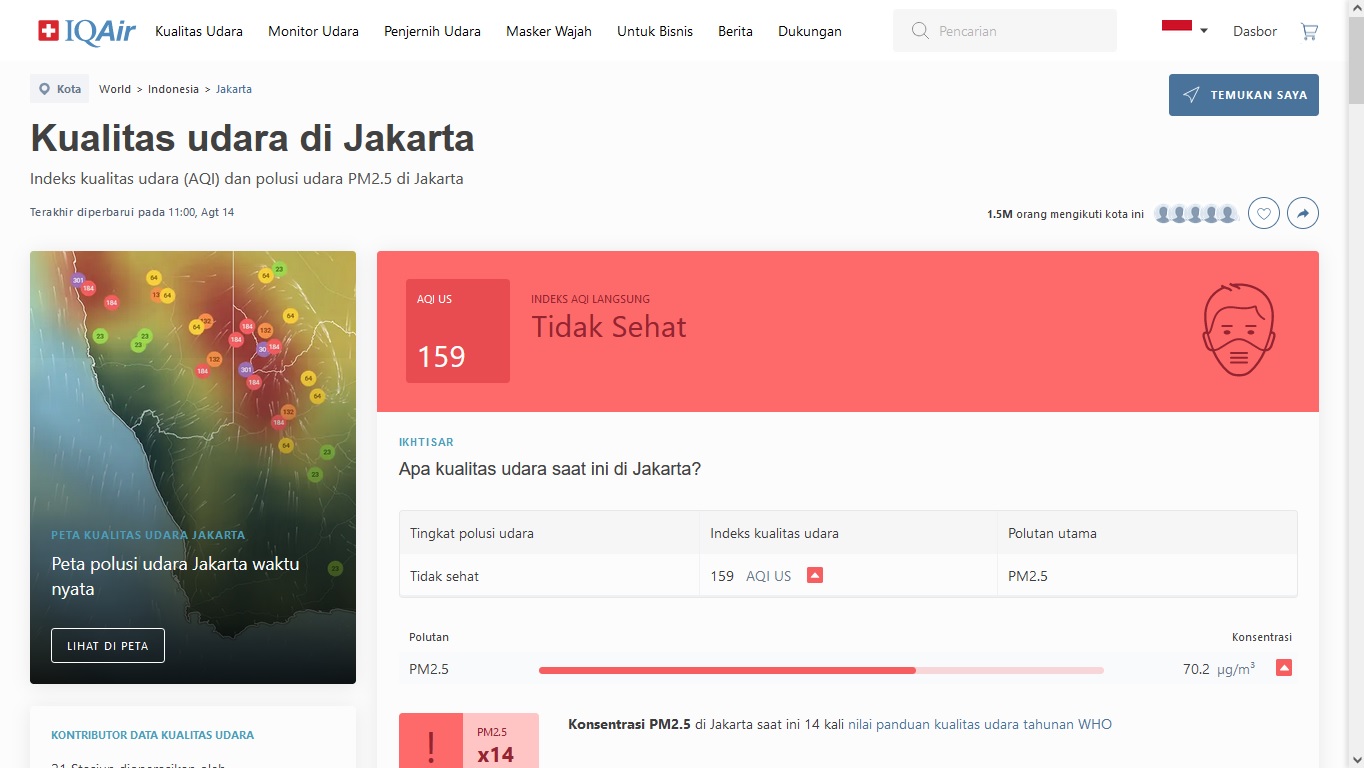This screenshot has width=1364, height=768.
Task: Click the PM2.5 x14 warning badge
Action: click(x=468, y=742)
